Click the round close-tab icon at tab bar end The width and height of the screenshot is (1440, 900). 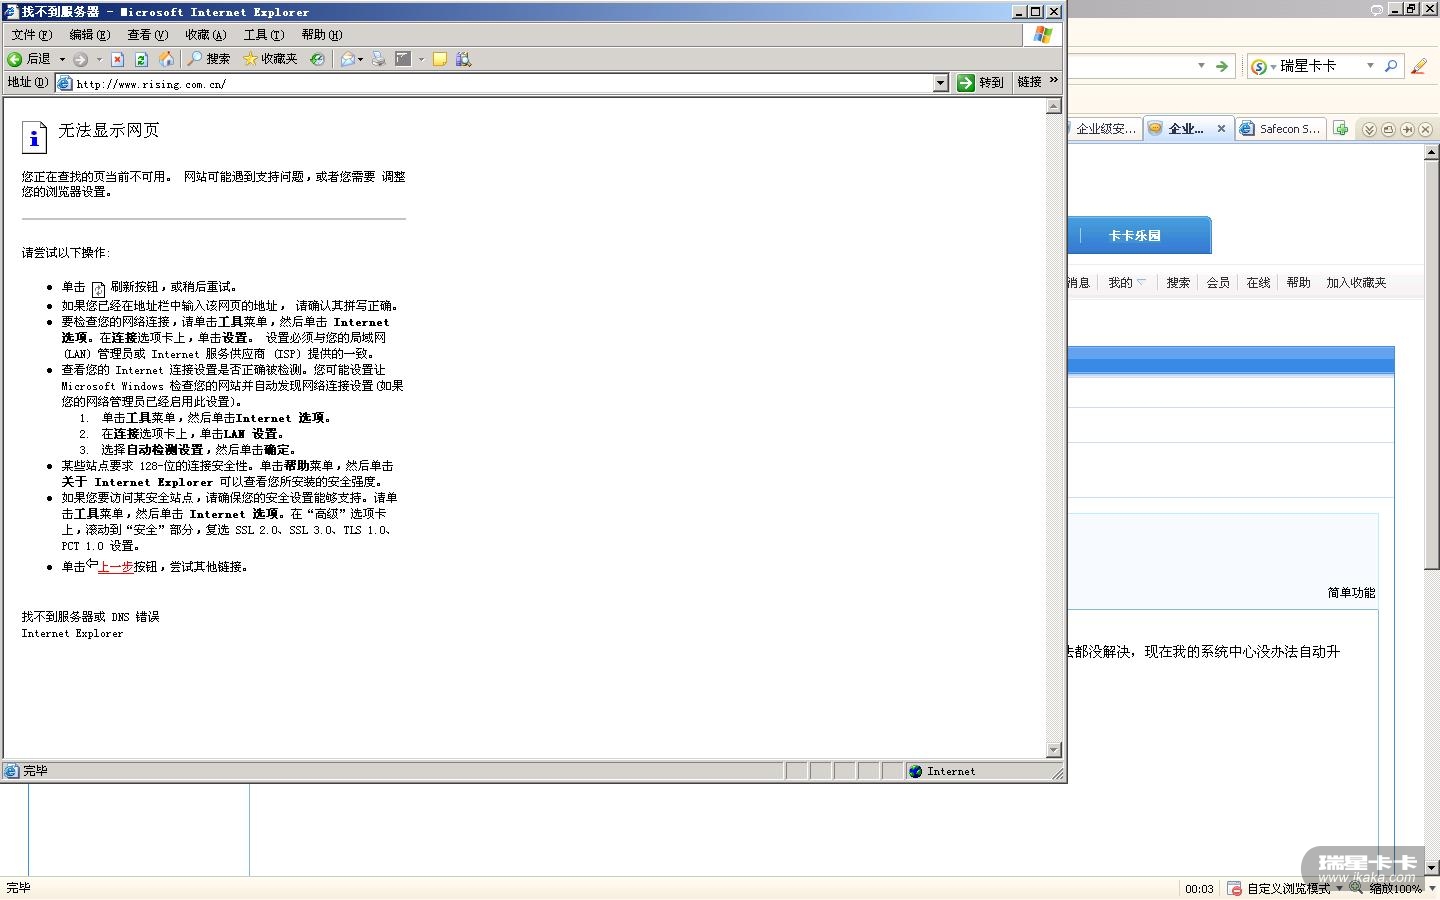pyautogui.click(x=1426, y=129)
